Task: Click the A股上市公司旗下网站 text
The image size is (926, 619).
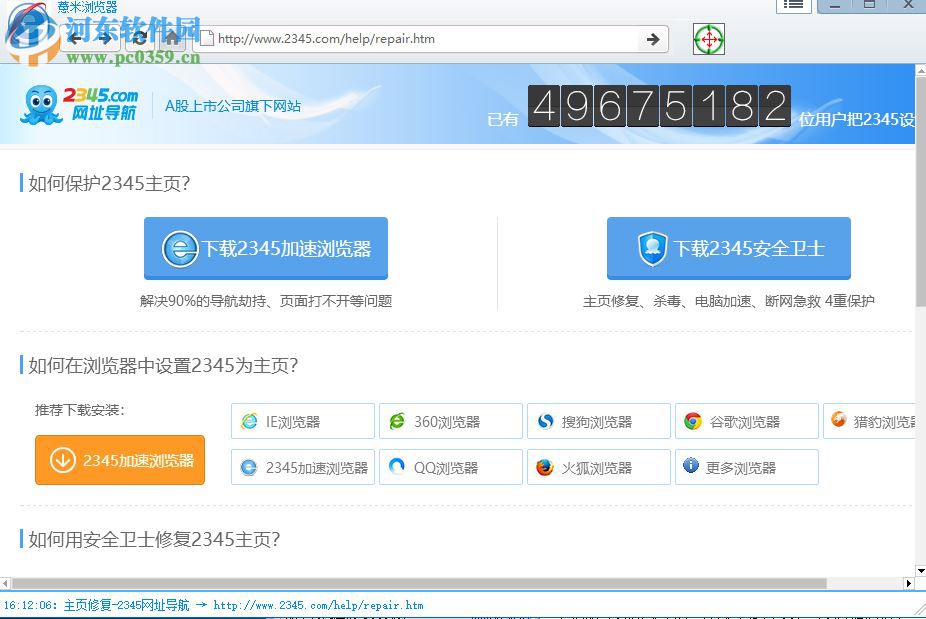Action: click(x=233, y=106)
